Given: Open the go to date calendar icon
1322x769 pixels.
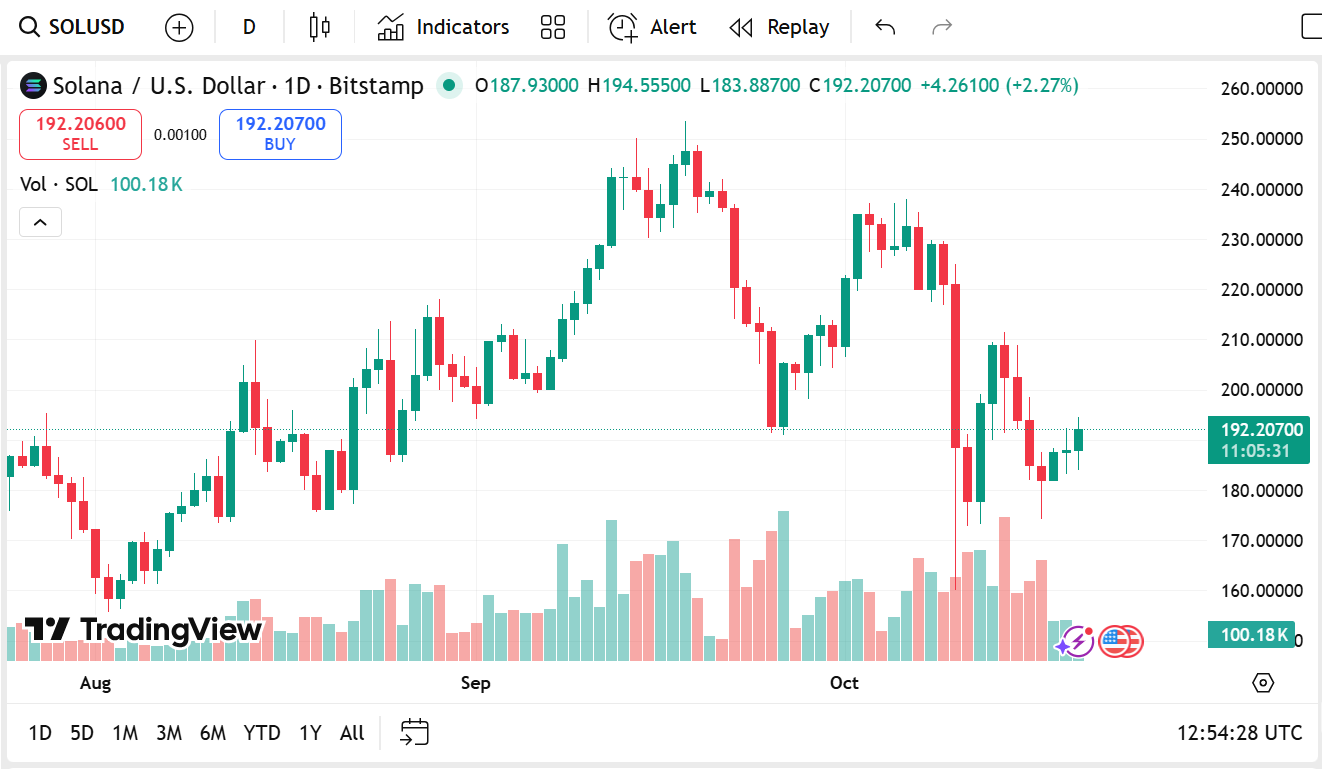Looking at the screenshot, I should pyautogui.click(x=414, y=733).
